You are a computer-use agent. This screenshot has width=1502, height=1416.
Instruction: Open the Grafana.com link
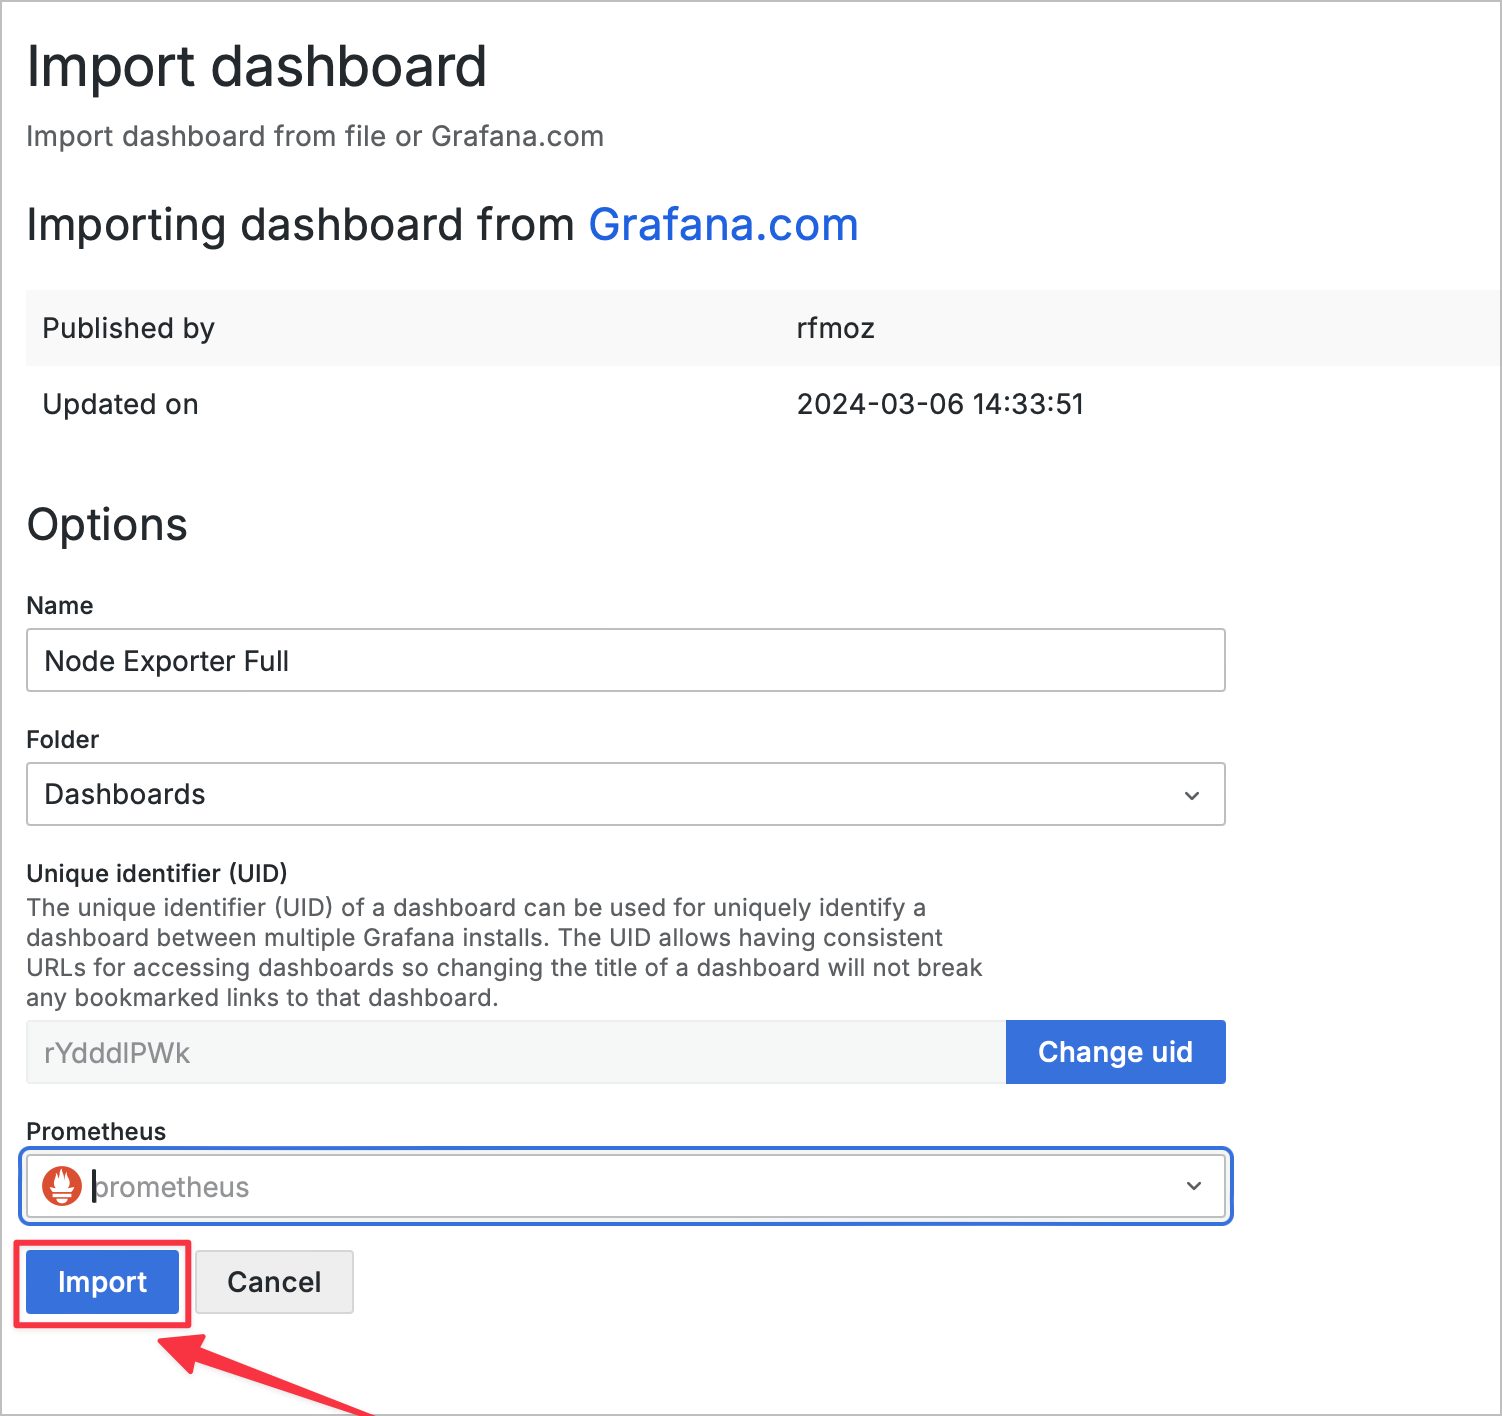(x=723, y=225)
